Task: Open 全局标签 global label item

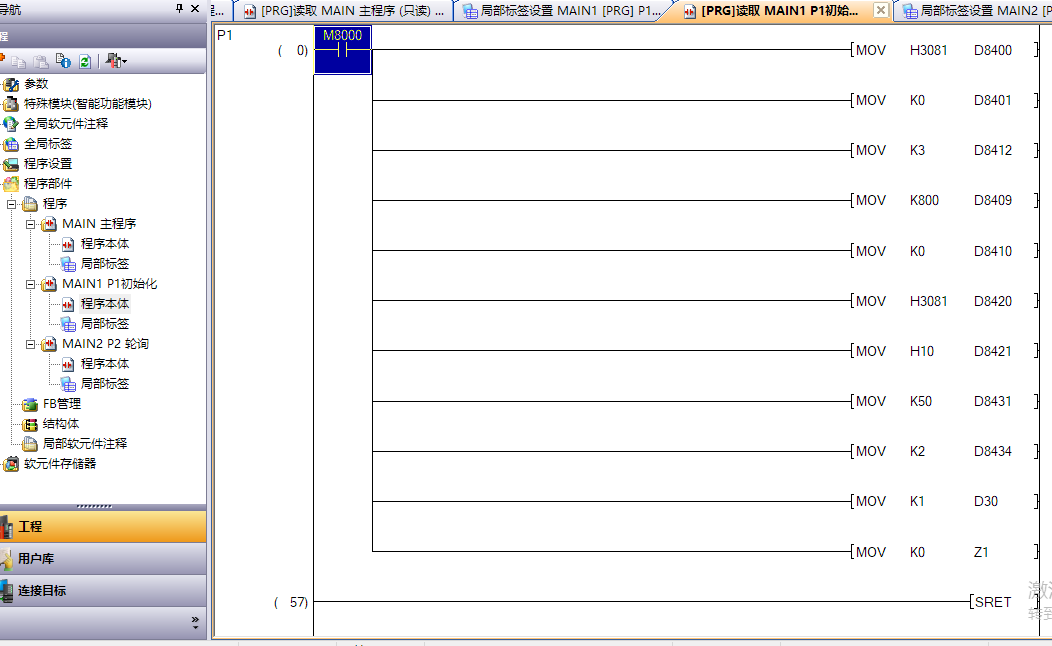Action: click(48, 144)
